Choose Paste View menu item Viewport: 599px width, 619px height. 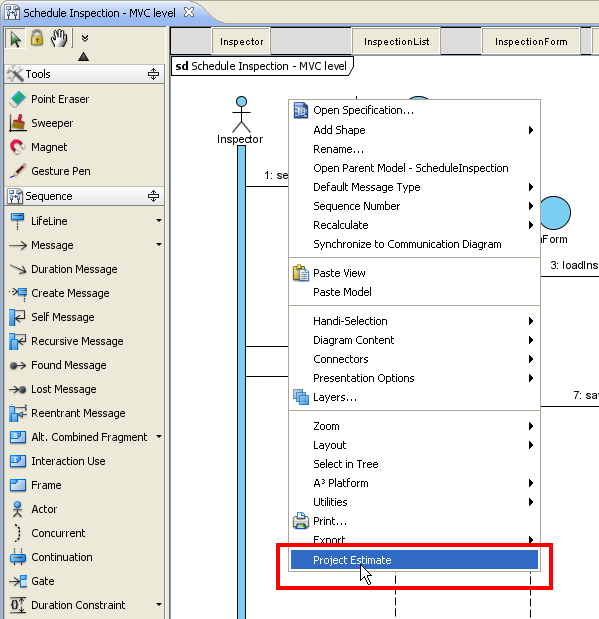click(x=415, y=273)
